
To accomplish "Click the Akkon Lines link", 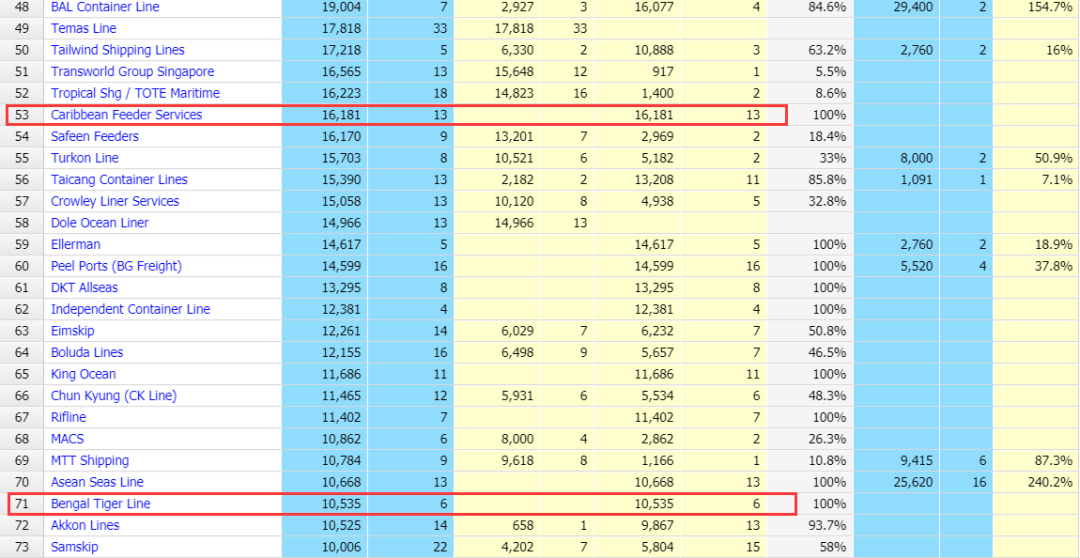I will 85,525.
